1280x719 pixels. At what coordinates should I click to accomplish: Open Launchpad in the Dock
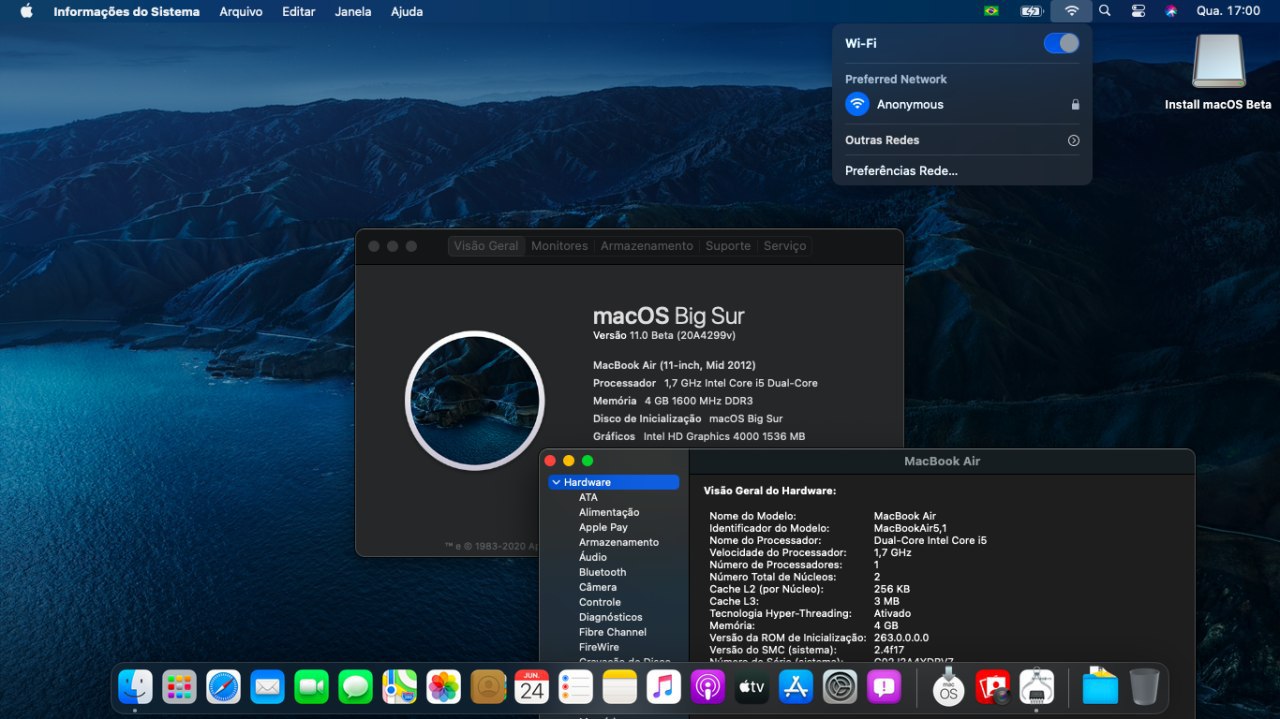(x=180, y=687)
